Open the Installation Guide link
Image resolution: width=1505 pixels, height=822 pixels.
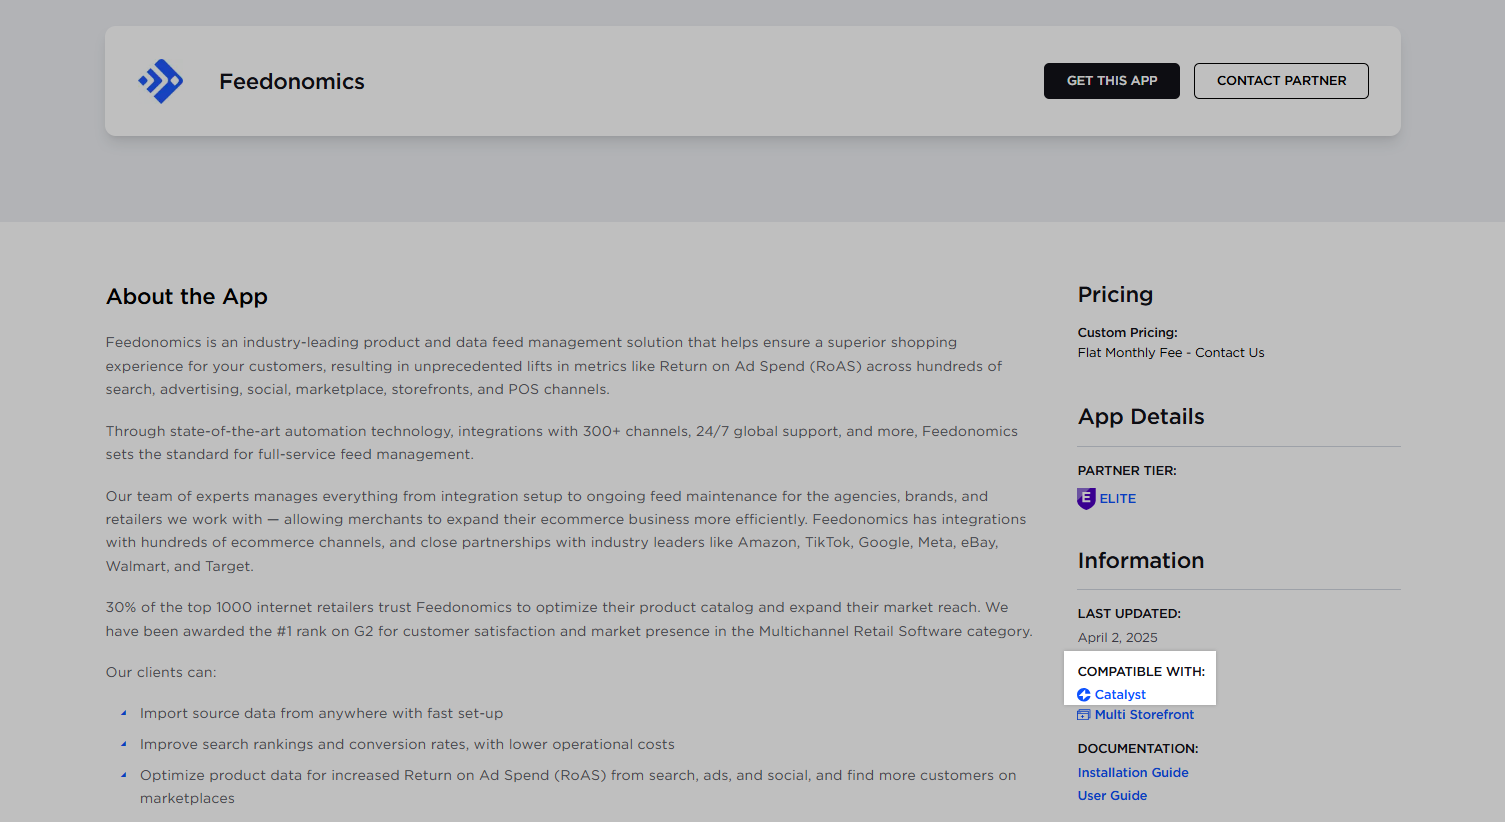click(x=1133, y=773)
